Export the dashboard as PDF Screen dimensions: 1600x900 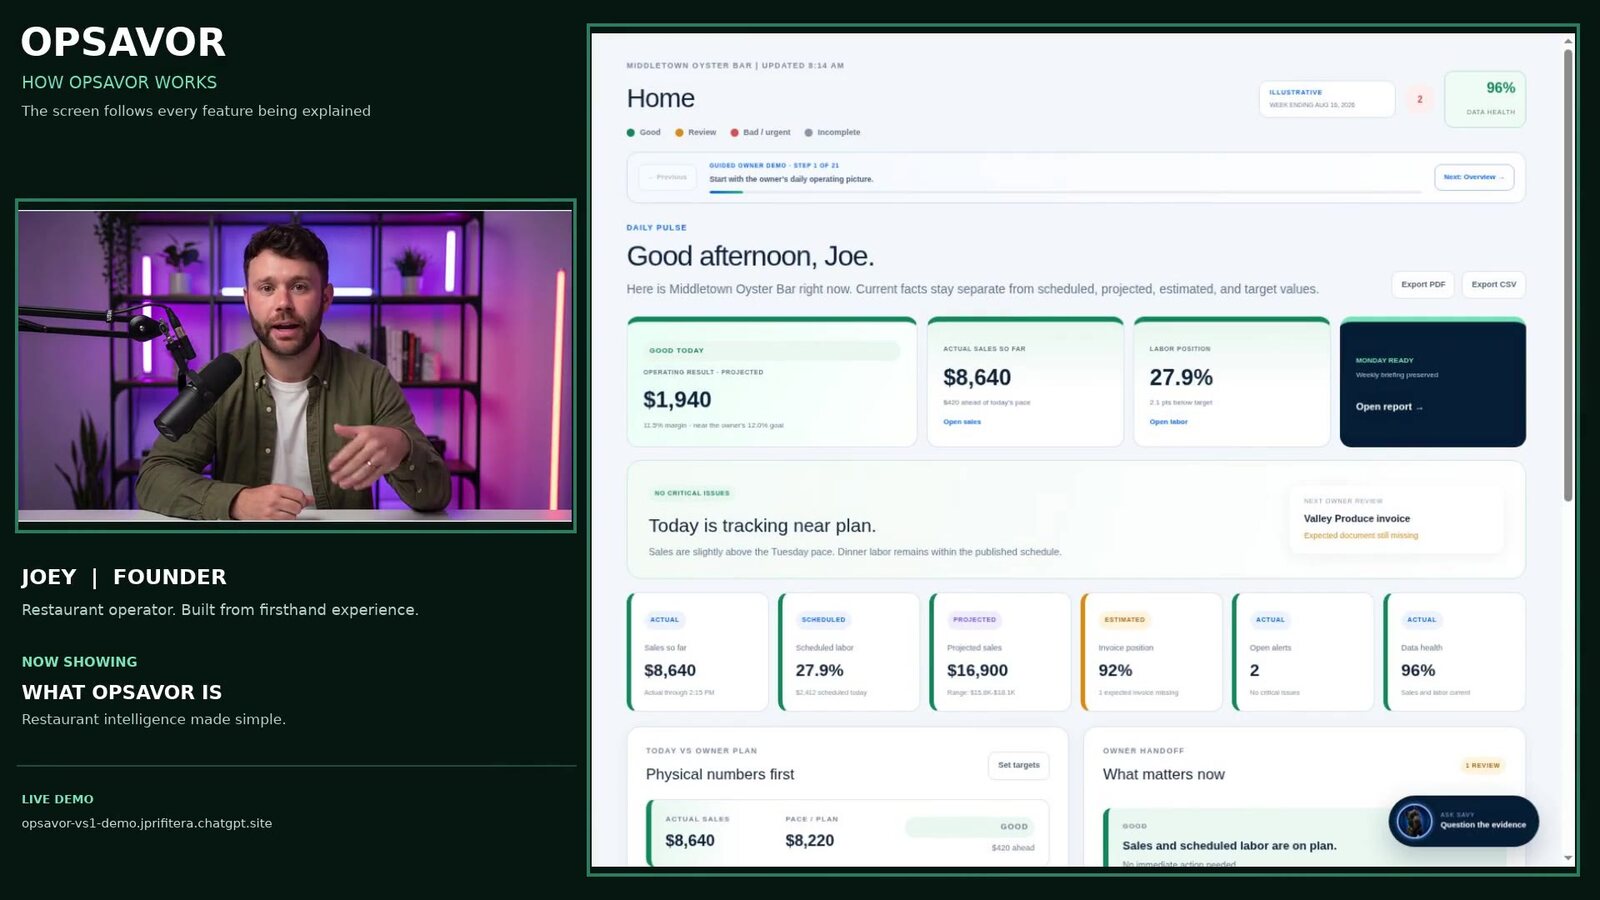[1423, 284]
